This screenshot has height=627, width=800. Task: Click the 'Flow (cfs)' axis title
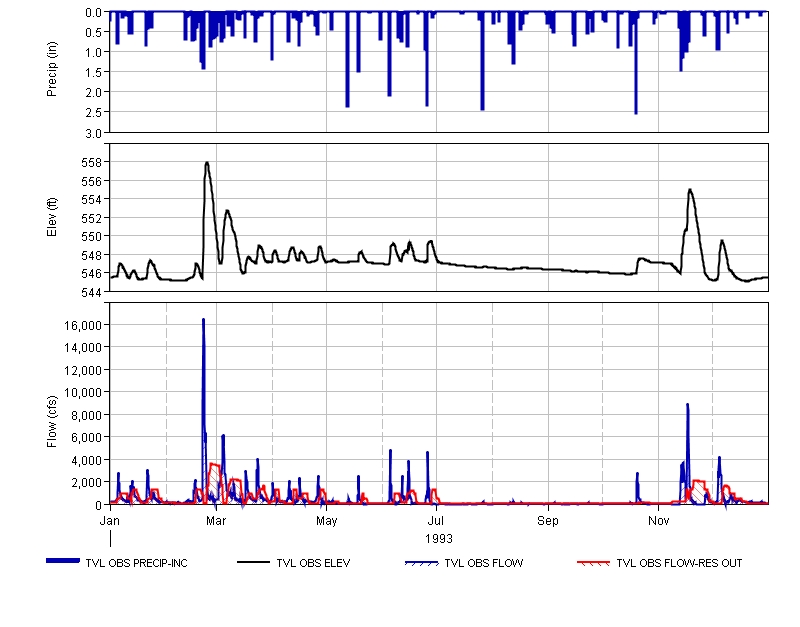[x=52, y=422]
